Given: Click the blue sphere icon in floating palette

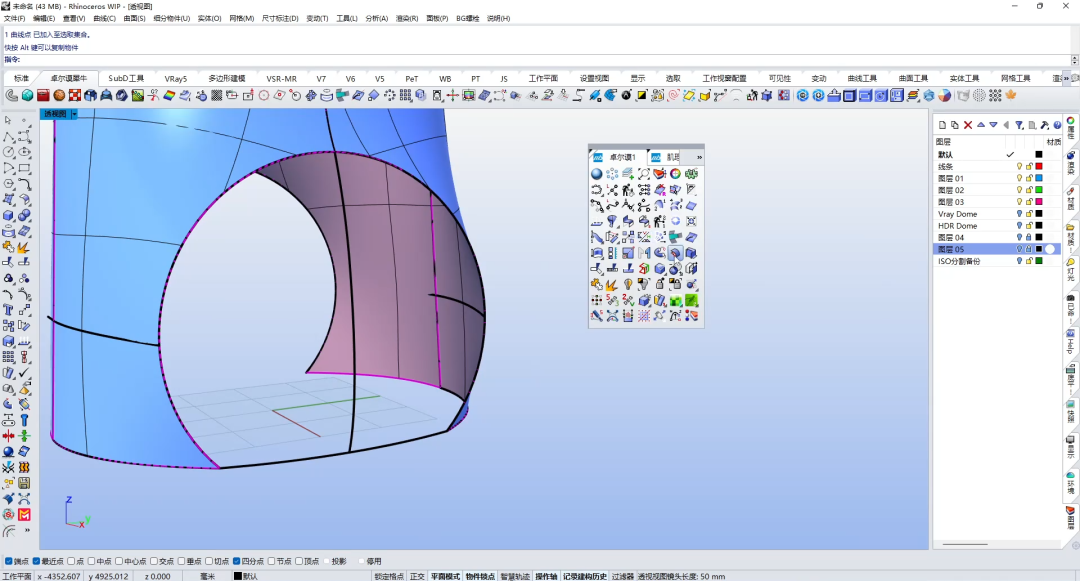Looking at the screenshot, I should [x=596, y=173].
